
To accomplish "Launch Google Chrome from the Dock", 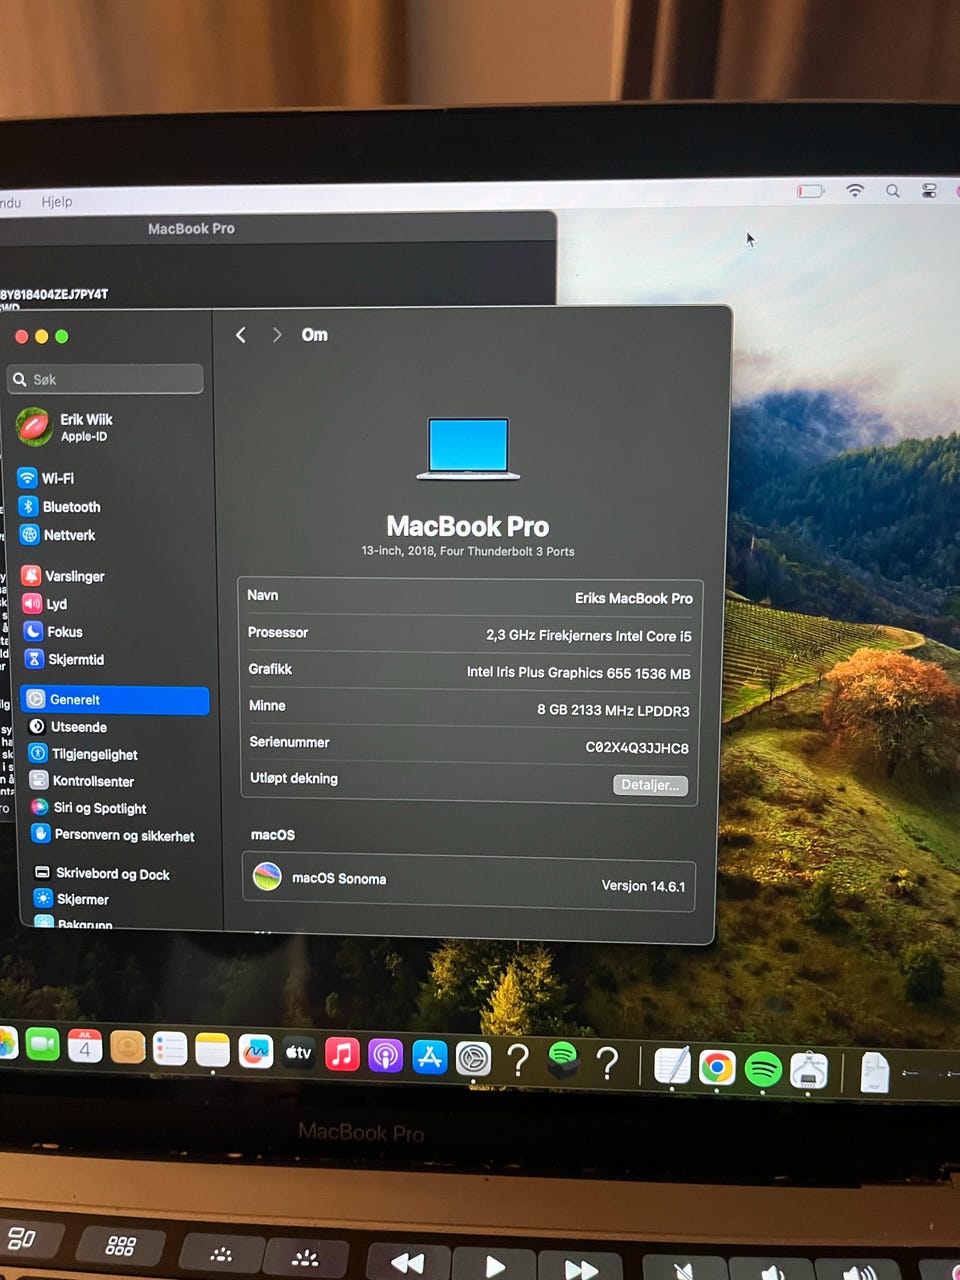I will pos(717,1068).
